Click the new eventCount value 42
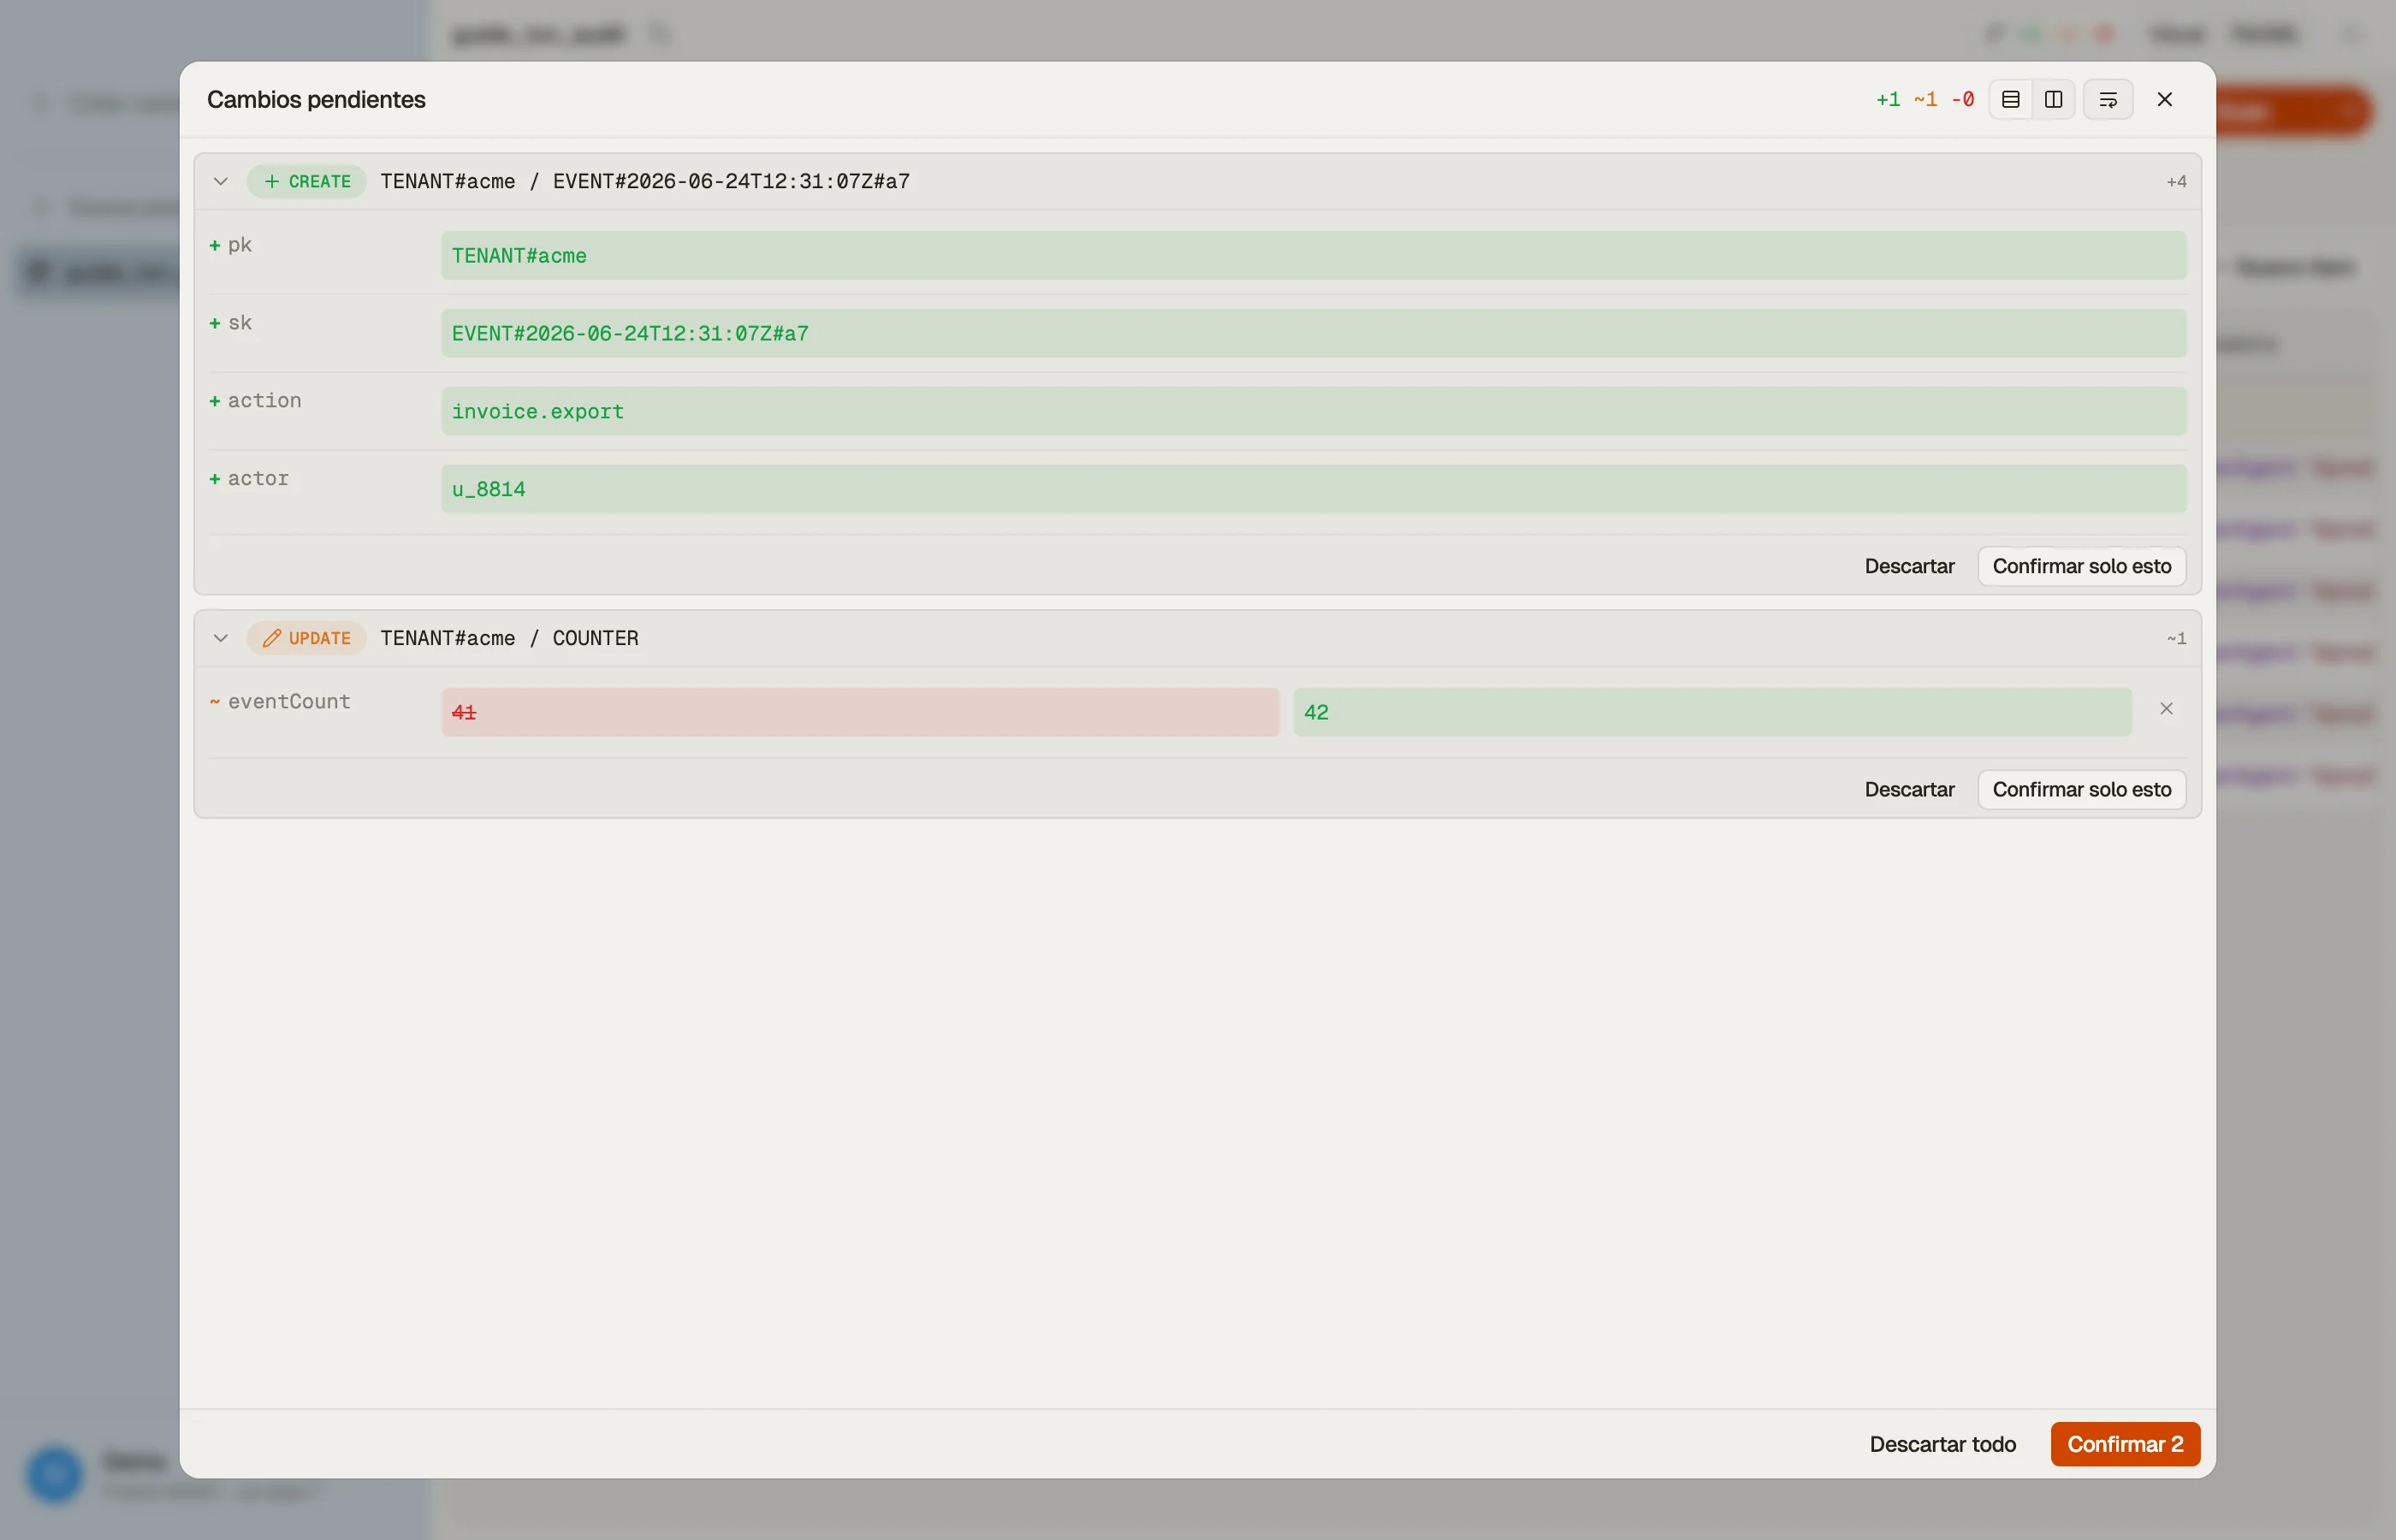Viewport: 2396px width, 1540px height. [x=1712, y=713]
